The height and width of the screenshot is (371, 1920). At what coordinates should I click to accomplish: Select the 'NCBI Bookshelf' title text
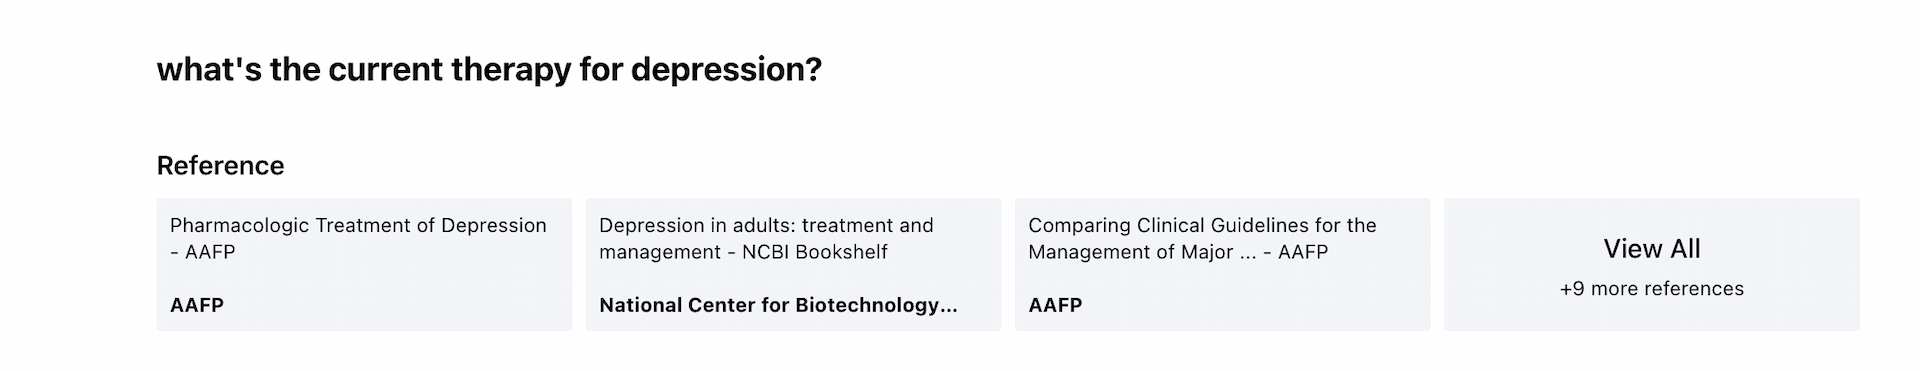pos(814,252)
